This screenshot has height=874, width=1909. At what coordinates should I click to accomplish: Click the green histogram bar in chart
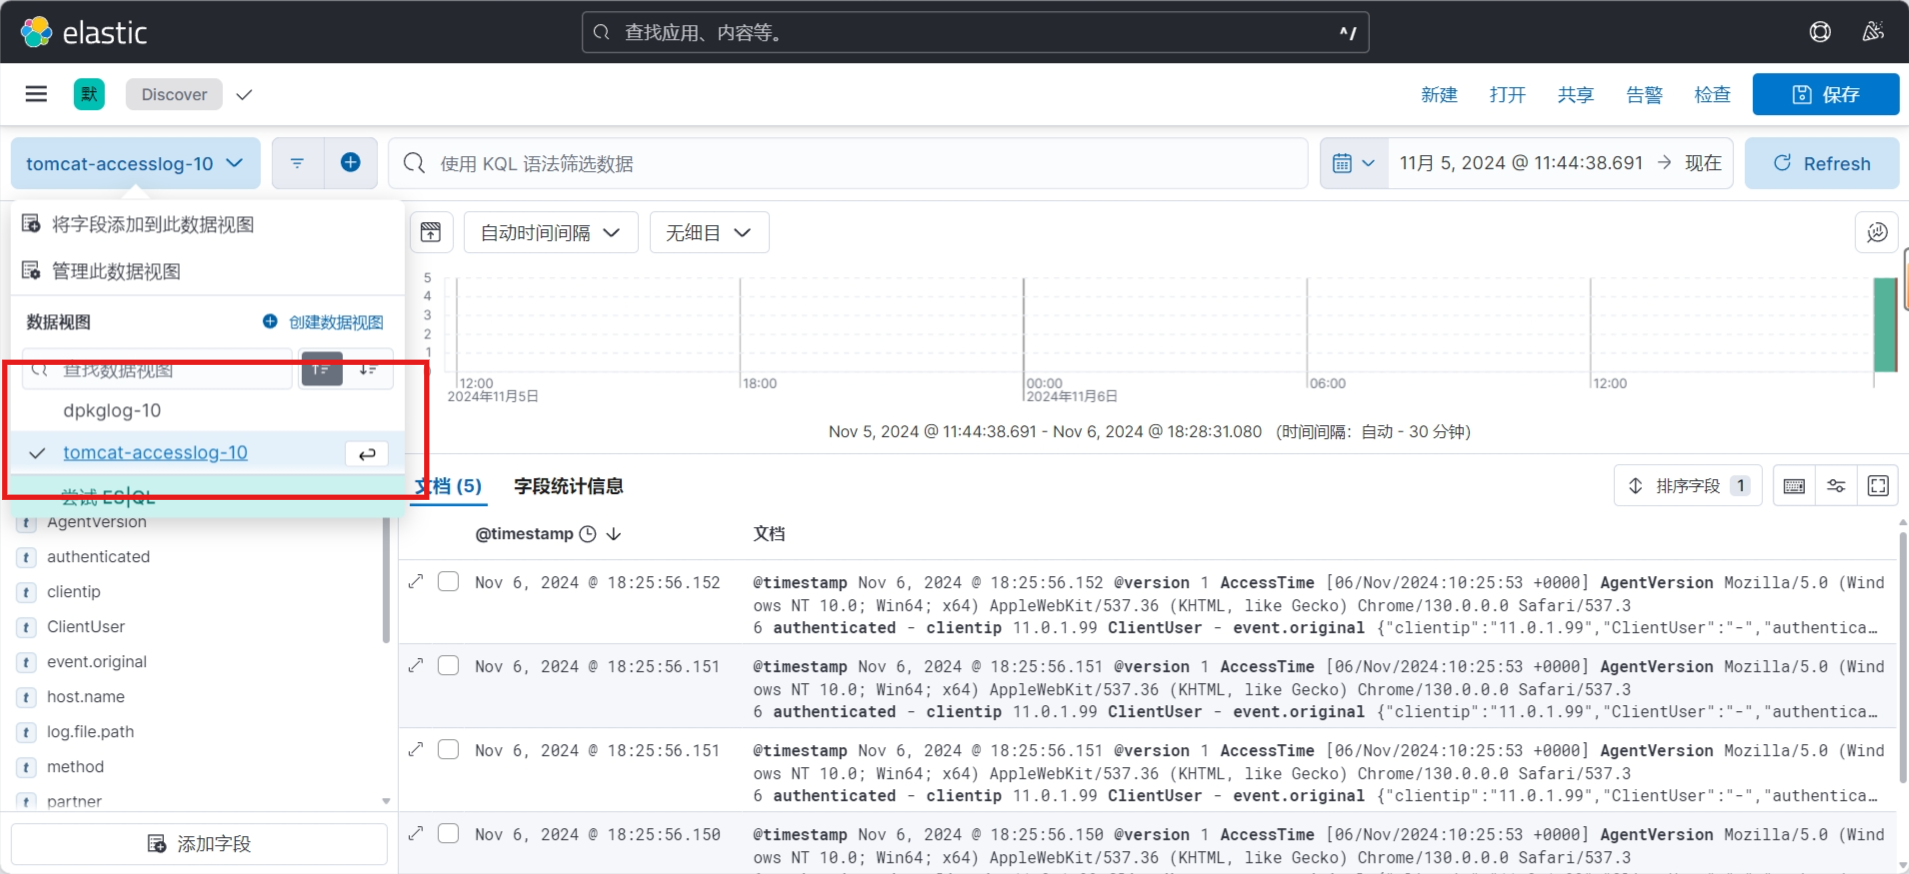point(1885,325)
